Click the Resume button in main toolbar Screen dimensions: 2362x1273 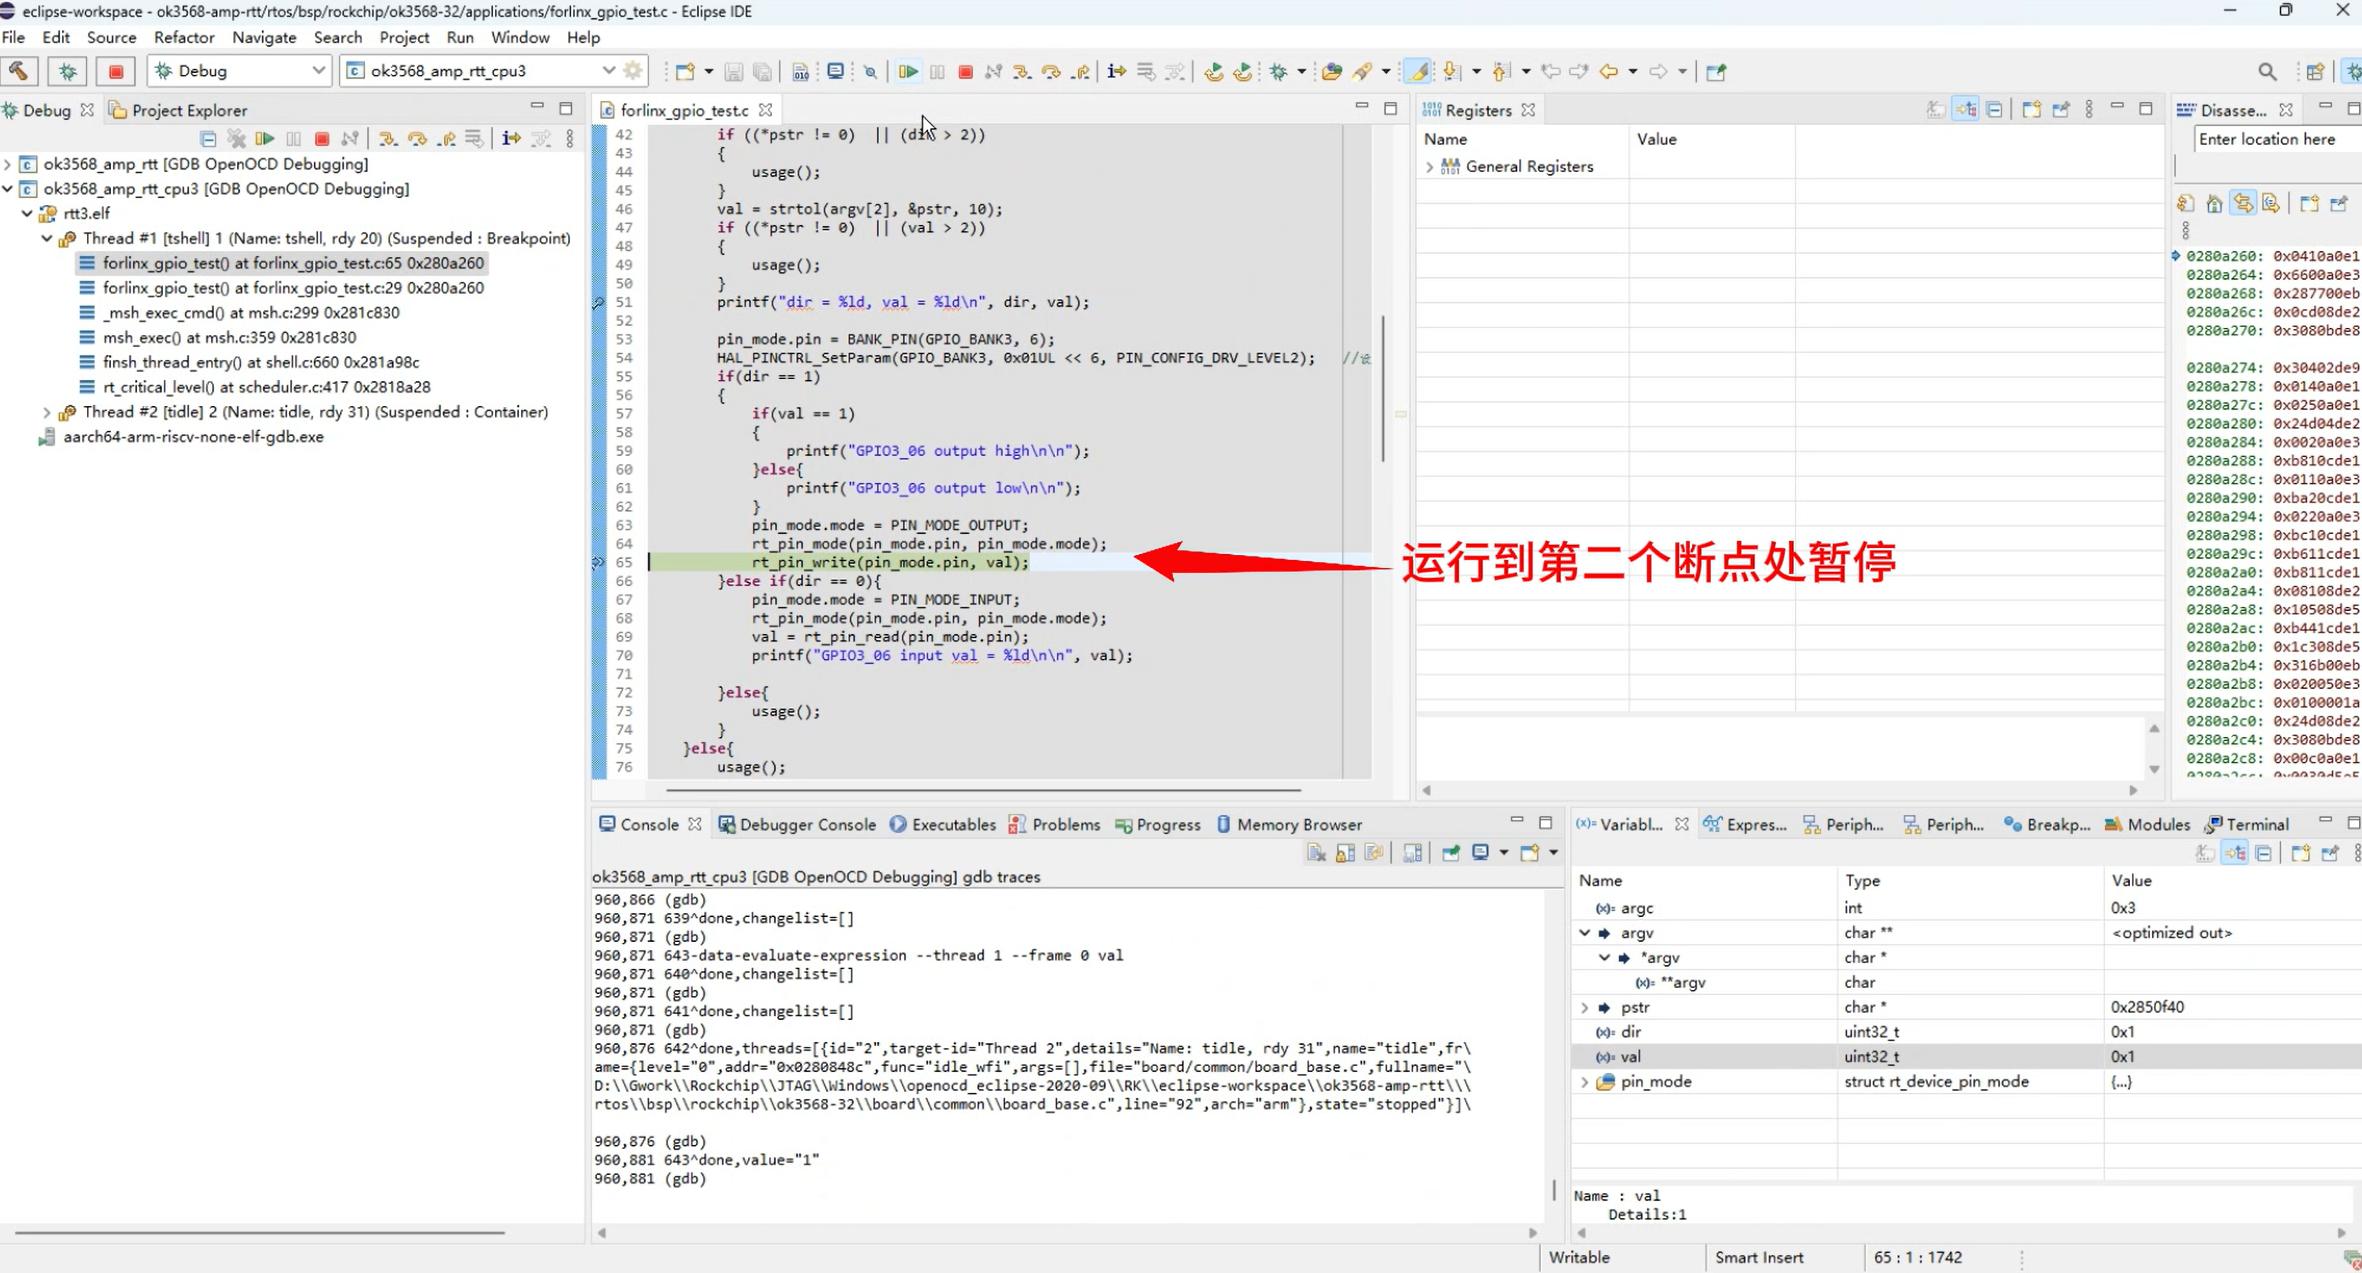click(907, 71)
